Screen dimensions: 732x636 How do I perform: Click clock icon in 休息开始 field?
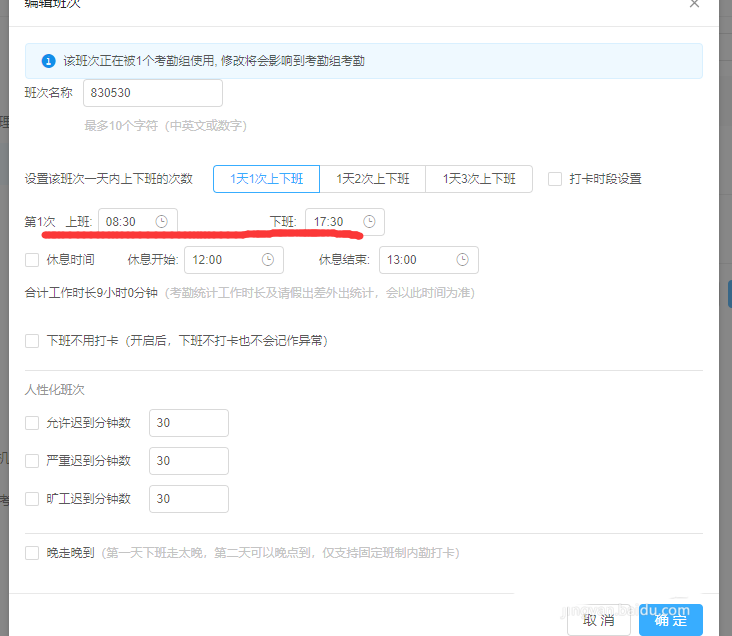(268, 259)
